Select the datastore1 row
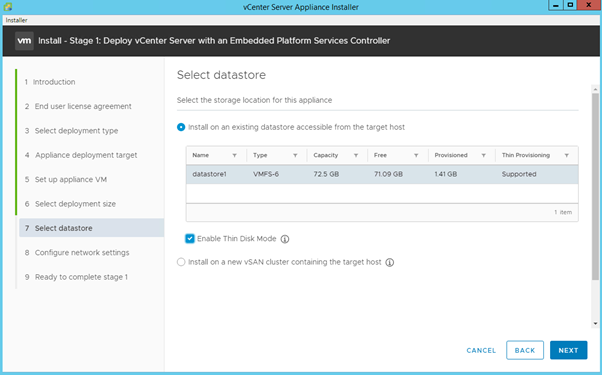Viewport: 602px width, 375px height. coord(382,174)
